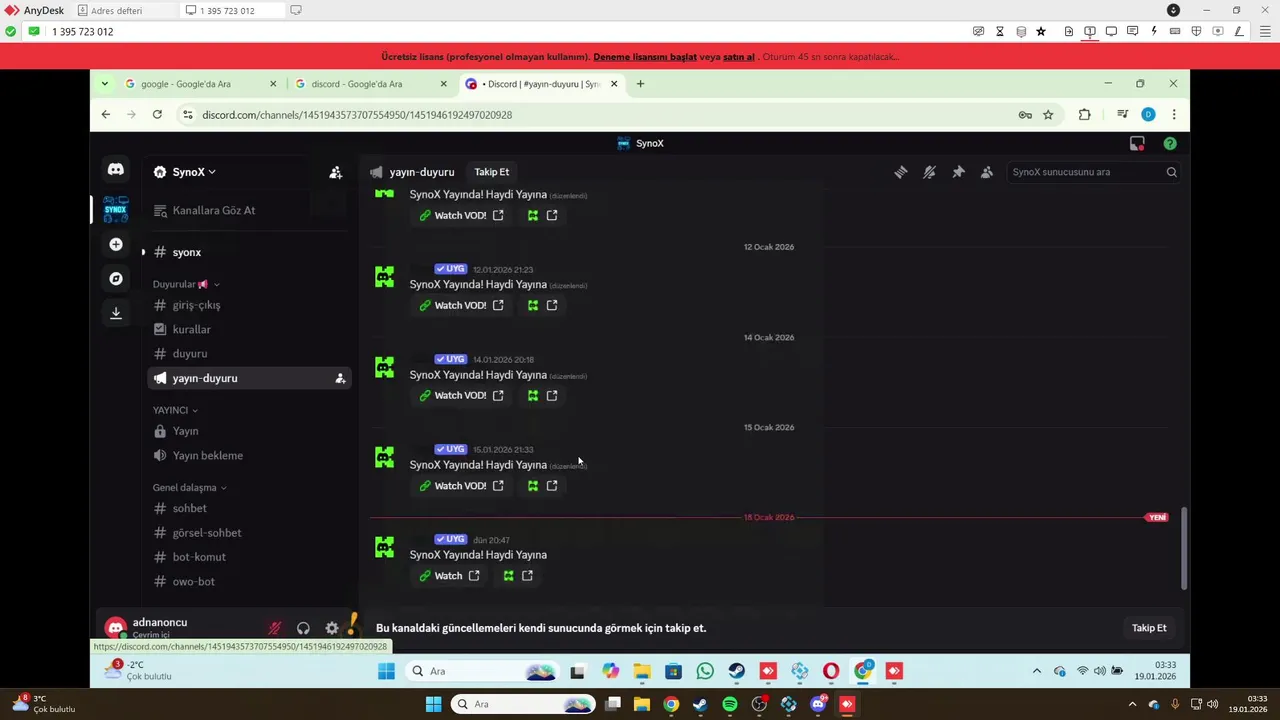Open Kanallara Göz At
1280x720 pixels.
(x=248, y=210)
